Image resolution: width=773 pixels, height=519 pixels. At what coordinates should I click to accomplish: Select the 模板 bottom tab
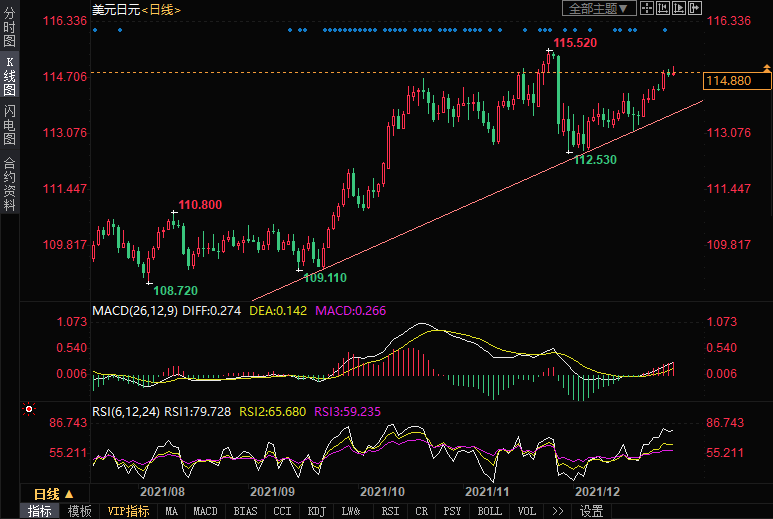[x=79, y=511]
